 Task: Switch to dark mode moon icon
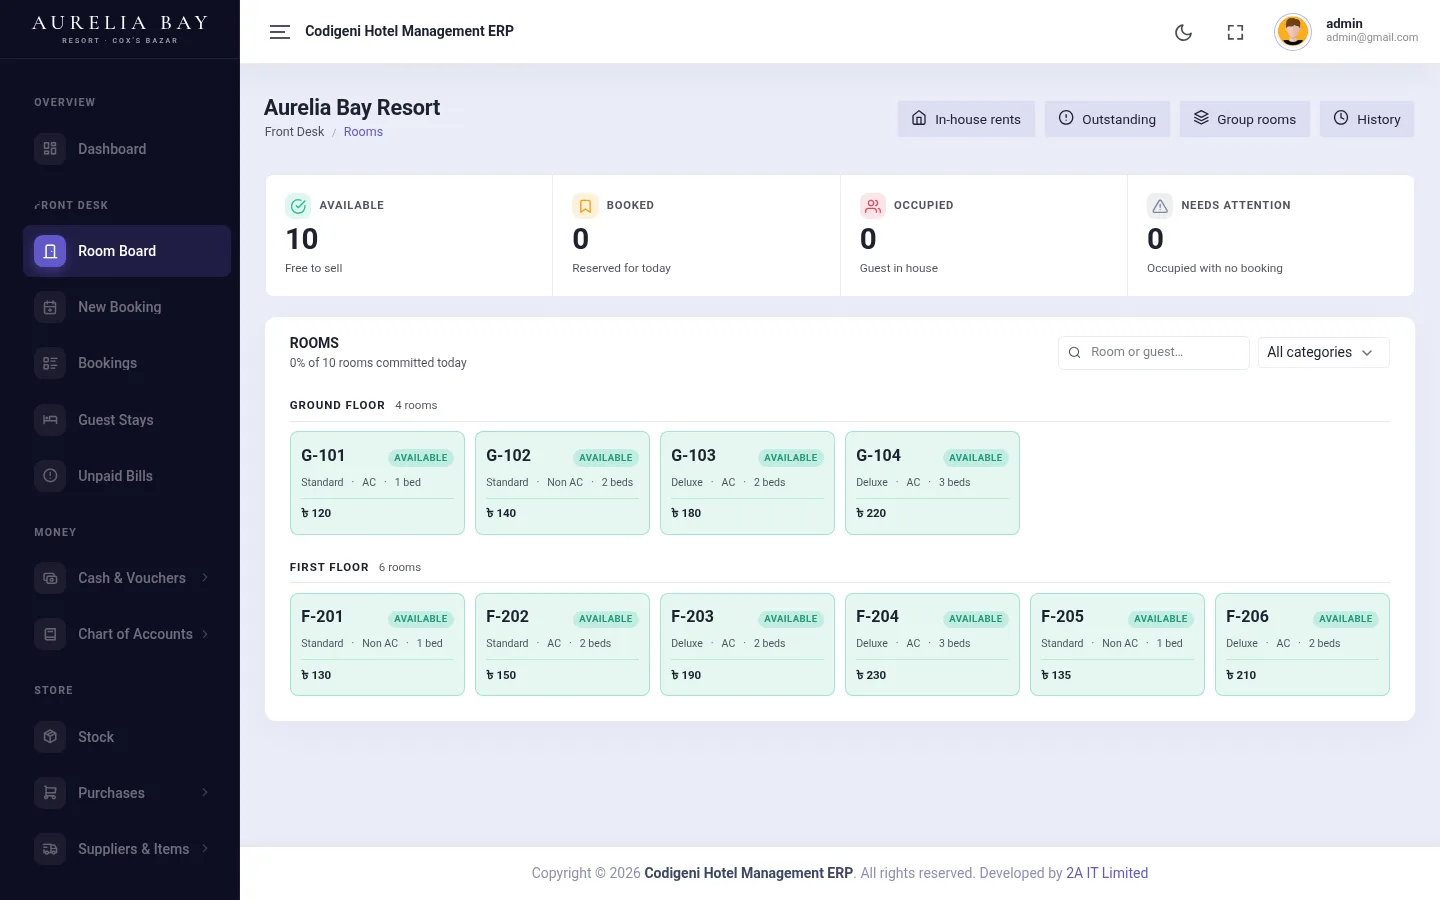[1183, 32]
